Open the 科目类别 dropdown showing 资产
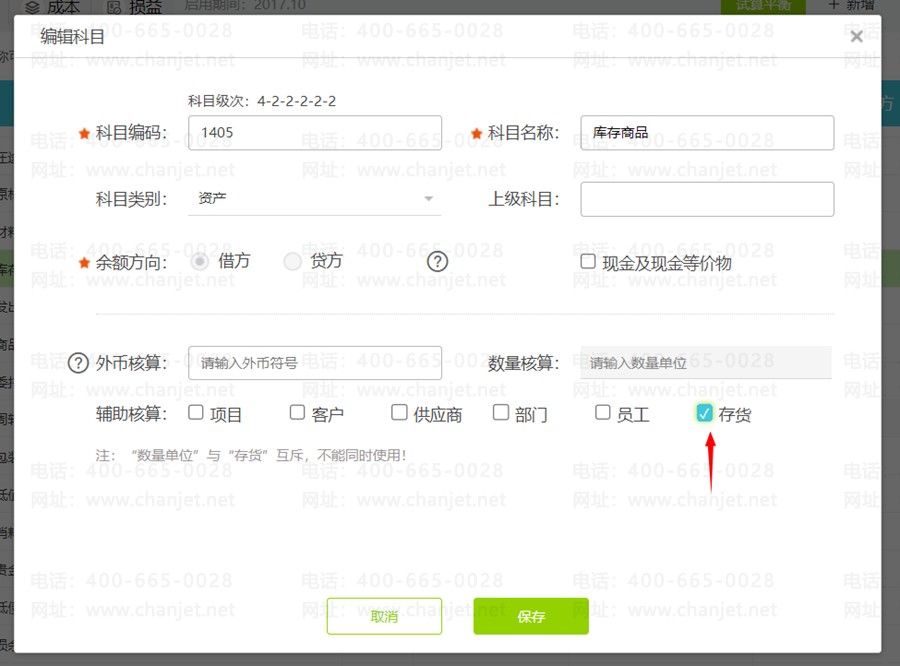The width and height of the screenshot is (900, 666). (x=315, y=199)
